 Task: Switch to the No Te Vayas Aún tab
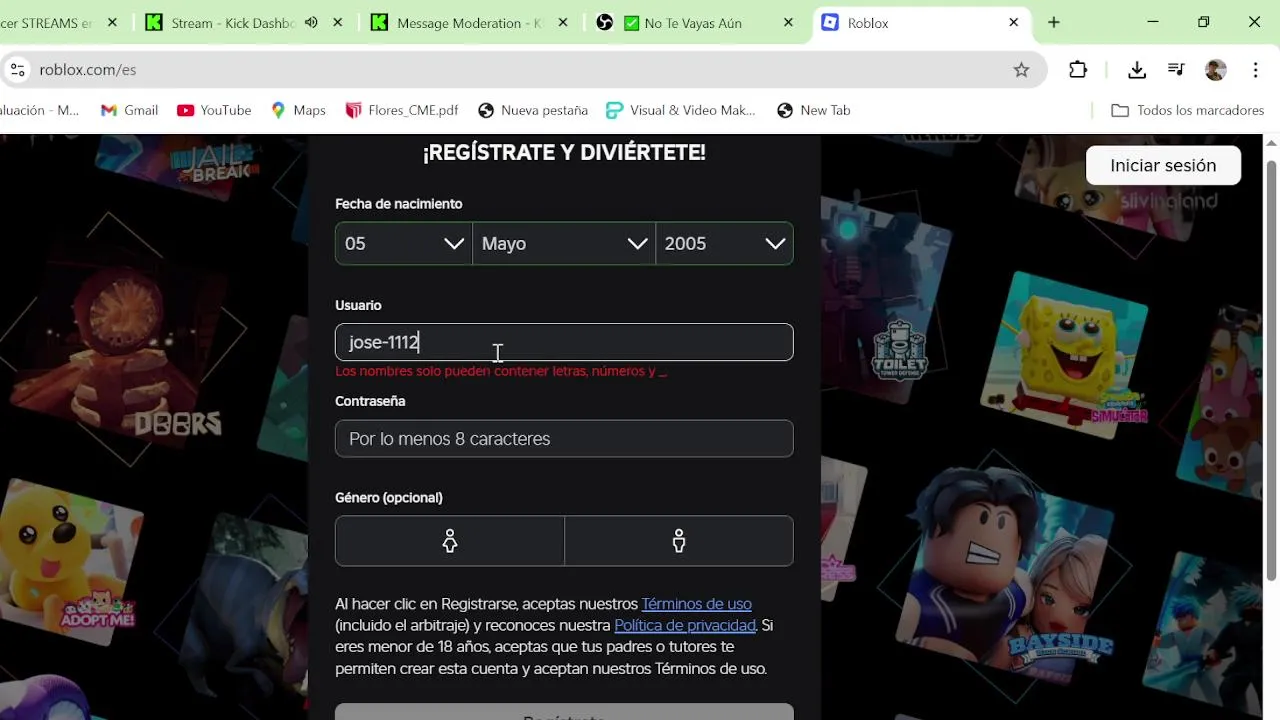pos(693,22)
